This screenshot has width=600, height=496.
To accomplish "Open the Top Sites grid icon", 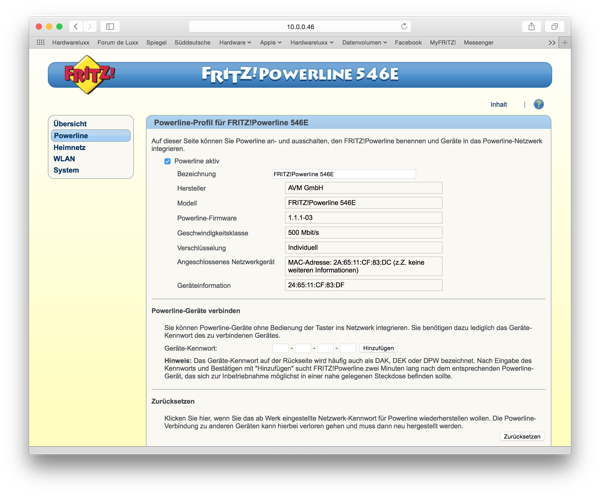I will click(x=41, y=42).
